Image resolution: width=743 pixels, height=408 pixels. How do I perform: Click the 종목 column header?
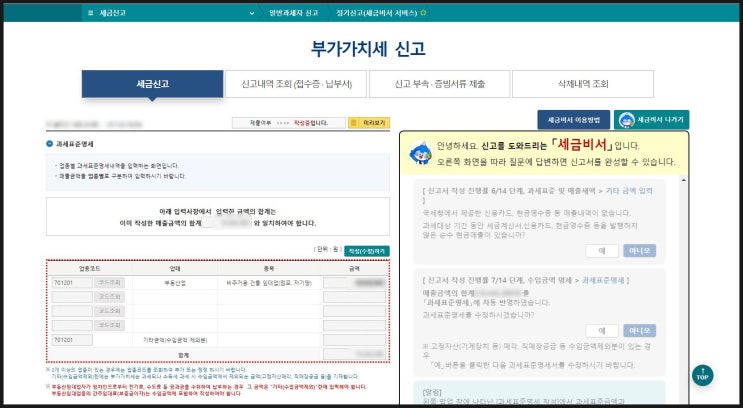pyautogui.click(x=269, y=269)
